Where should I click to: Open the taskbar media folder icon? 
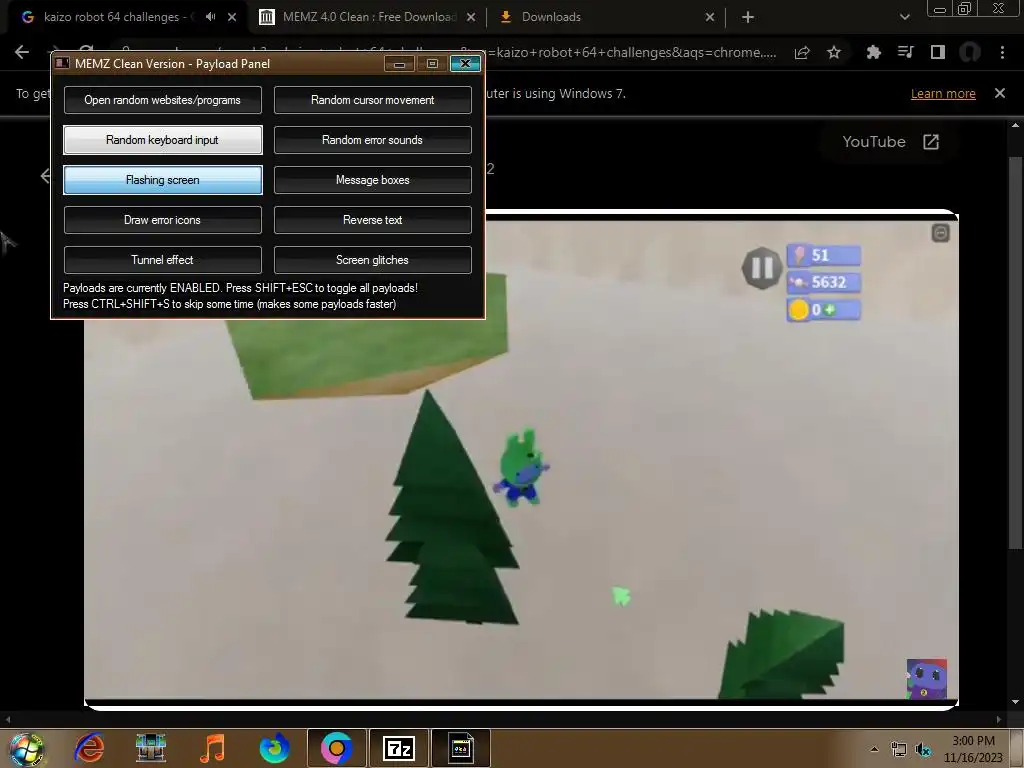tap(151, 748)
